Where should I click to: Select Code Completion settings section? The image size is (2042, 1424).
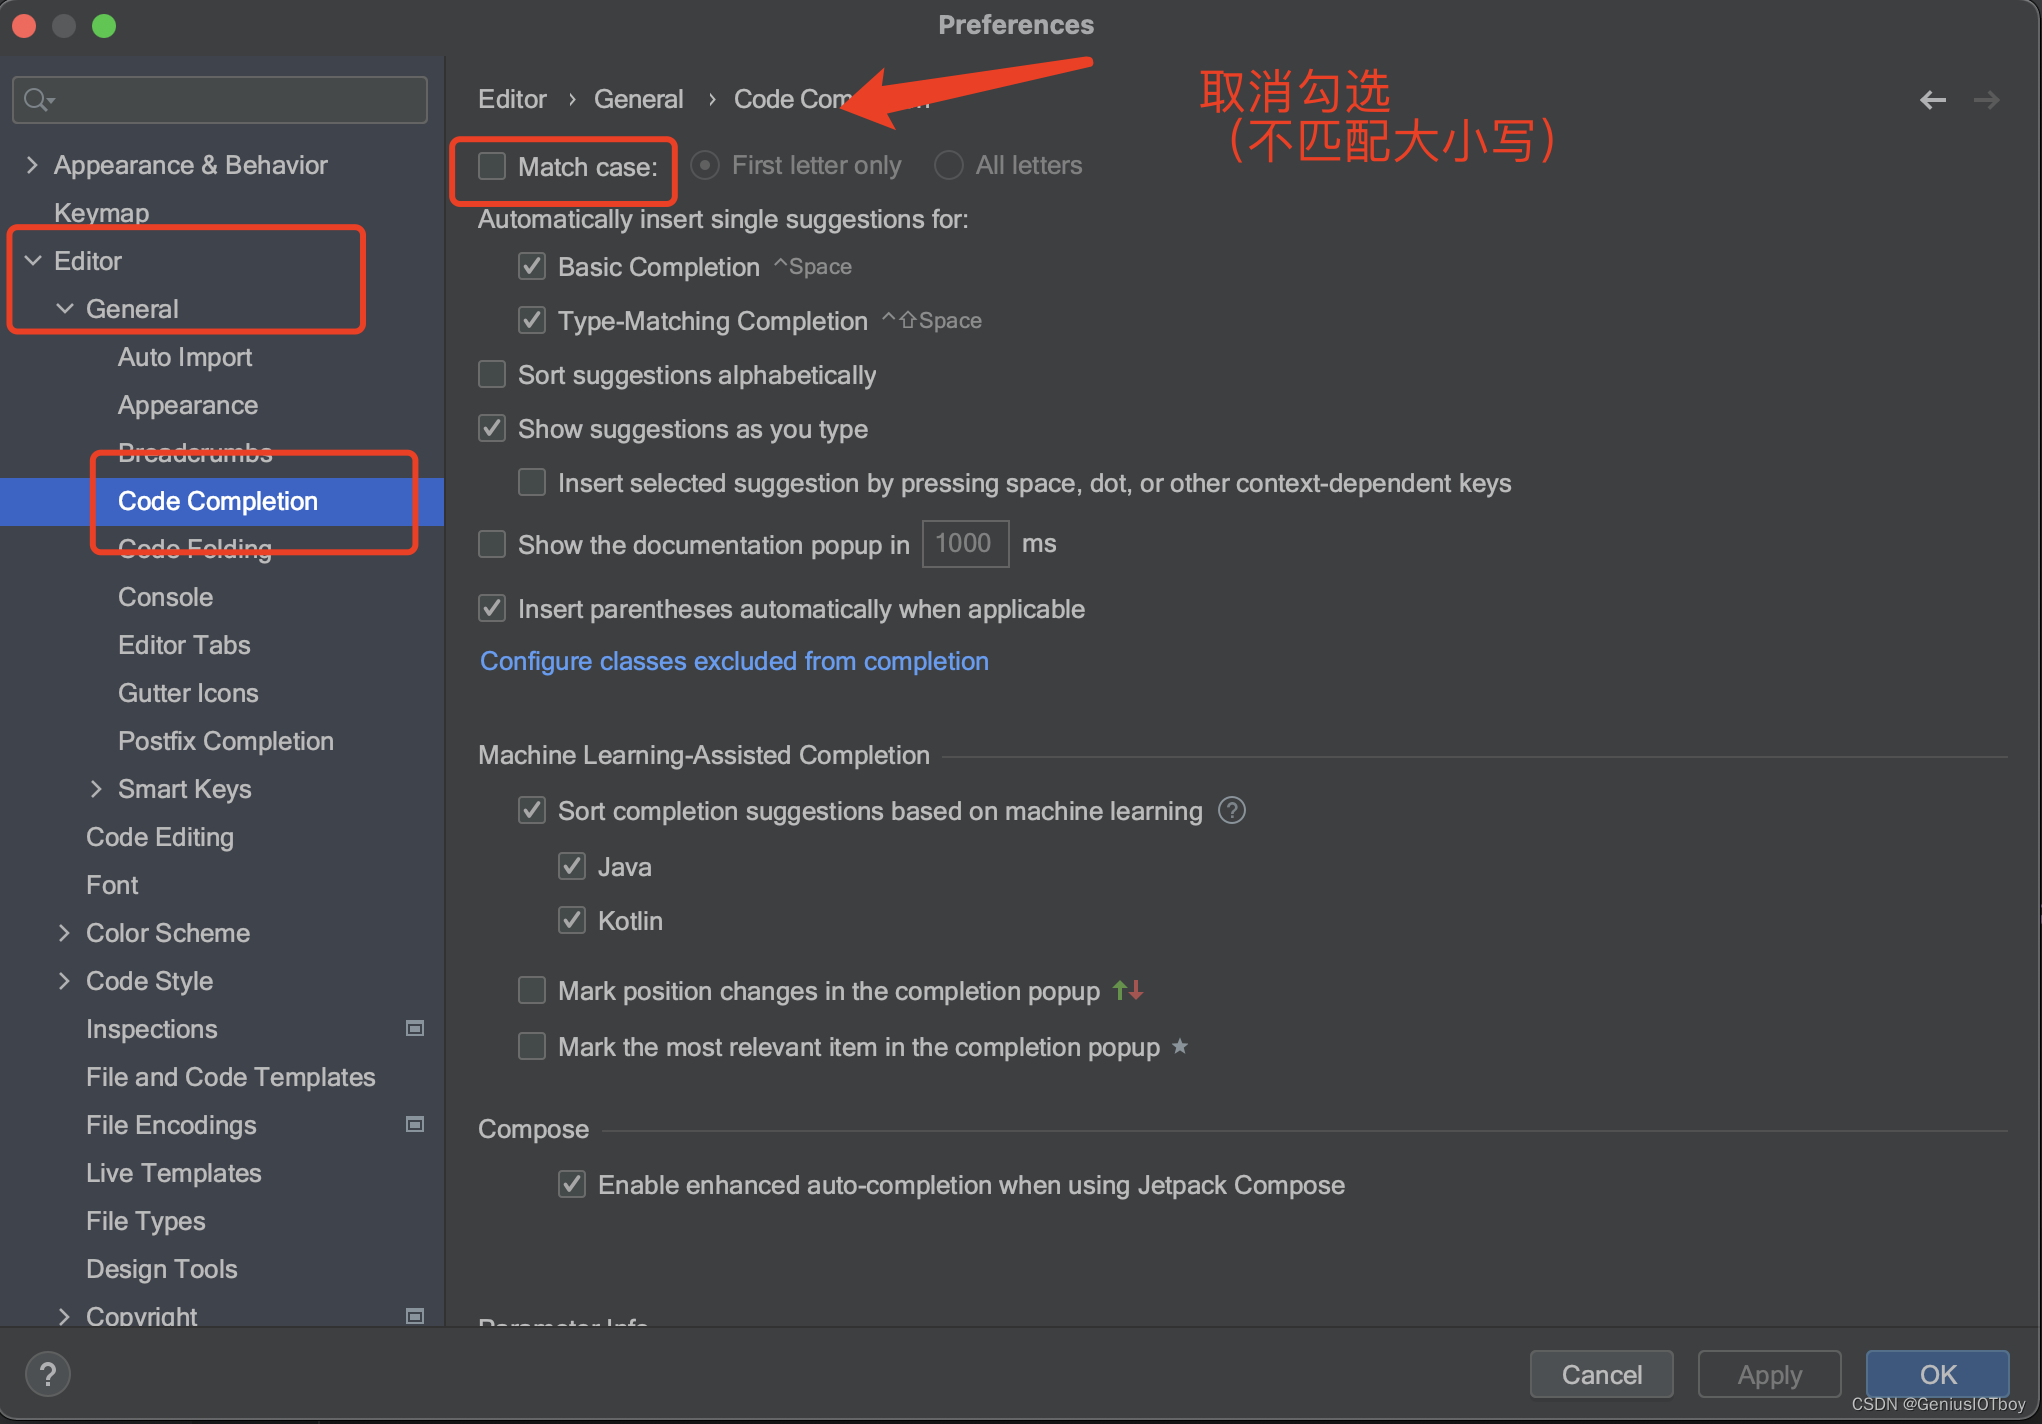click(217, 499)
